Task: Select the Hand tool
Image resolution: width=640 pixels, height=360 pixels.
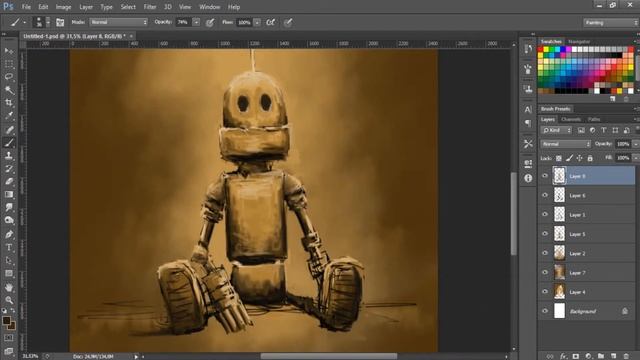Action: click(9, 287)
